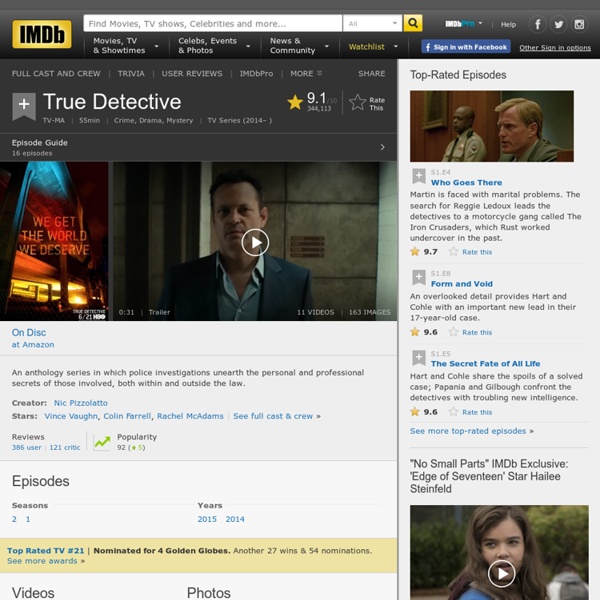Open the Who Goes There episode still image

coord(492,126)
